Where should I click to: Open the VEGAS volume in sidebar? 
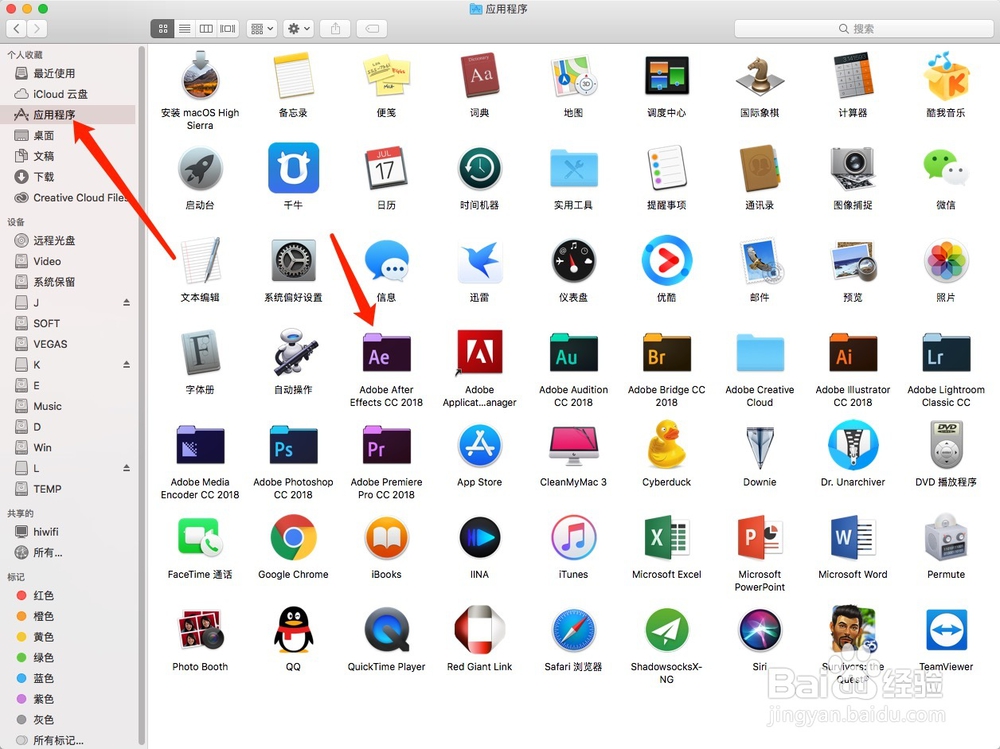pos(69,344)
